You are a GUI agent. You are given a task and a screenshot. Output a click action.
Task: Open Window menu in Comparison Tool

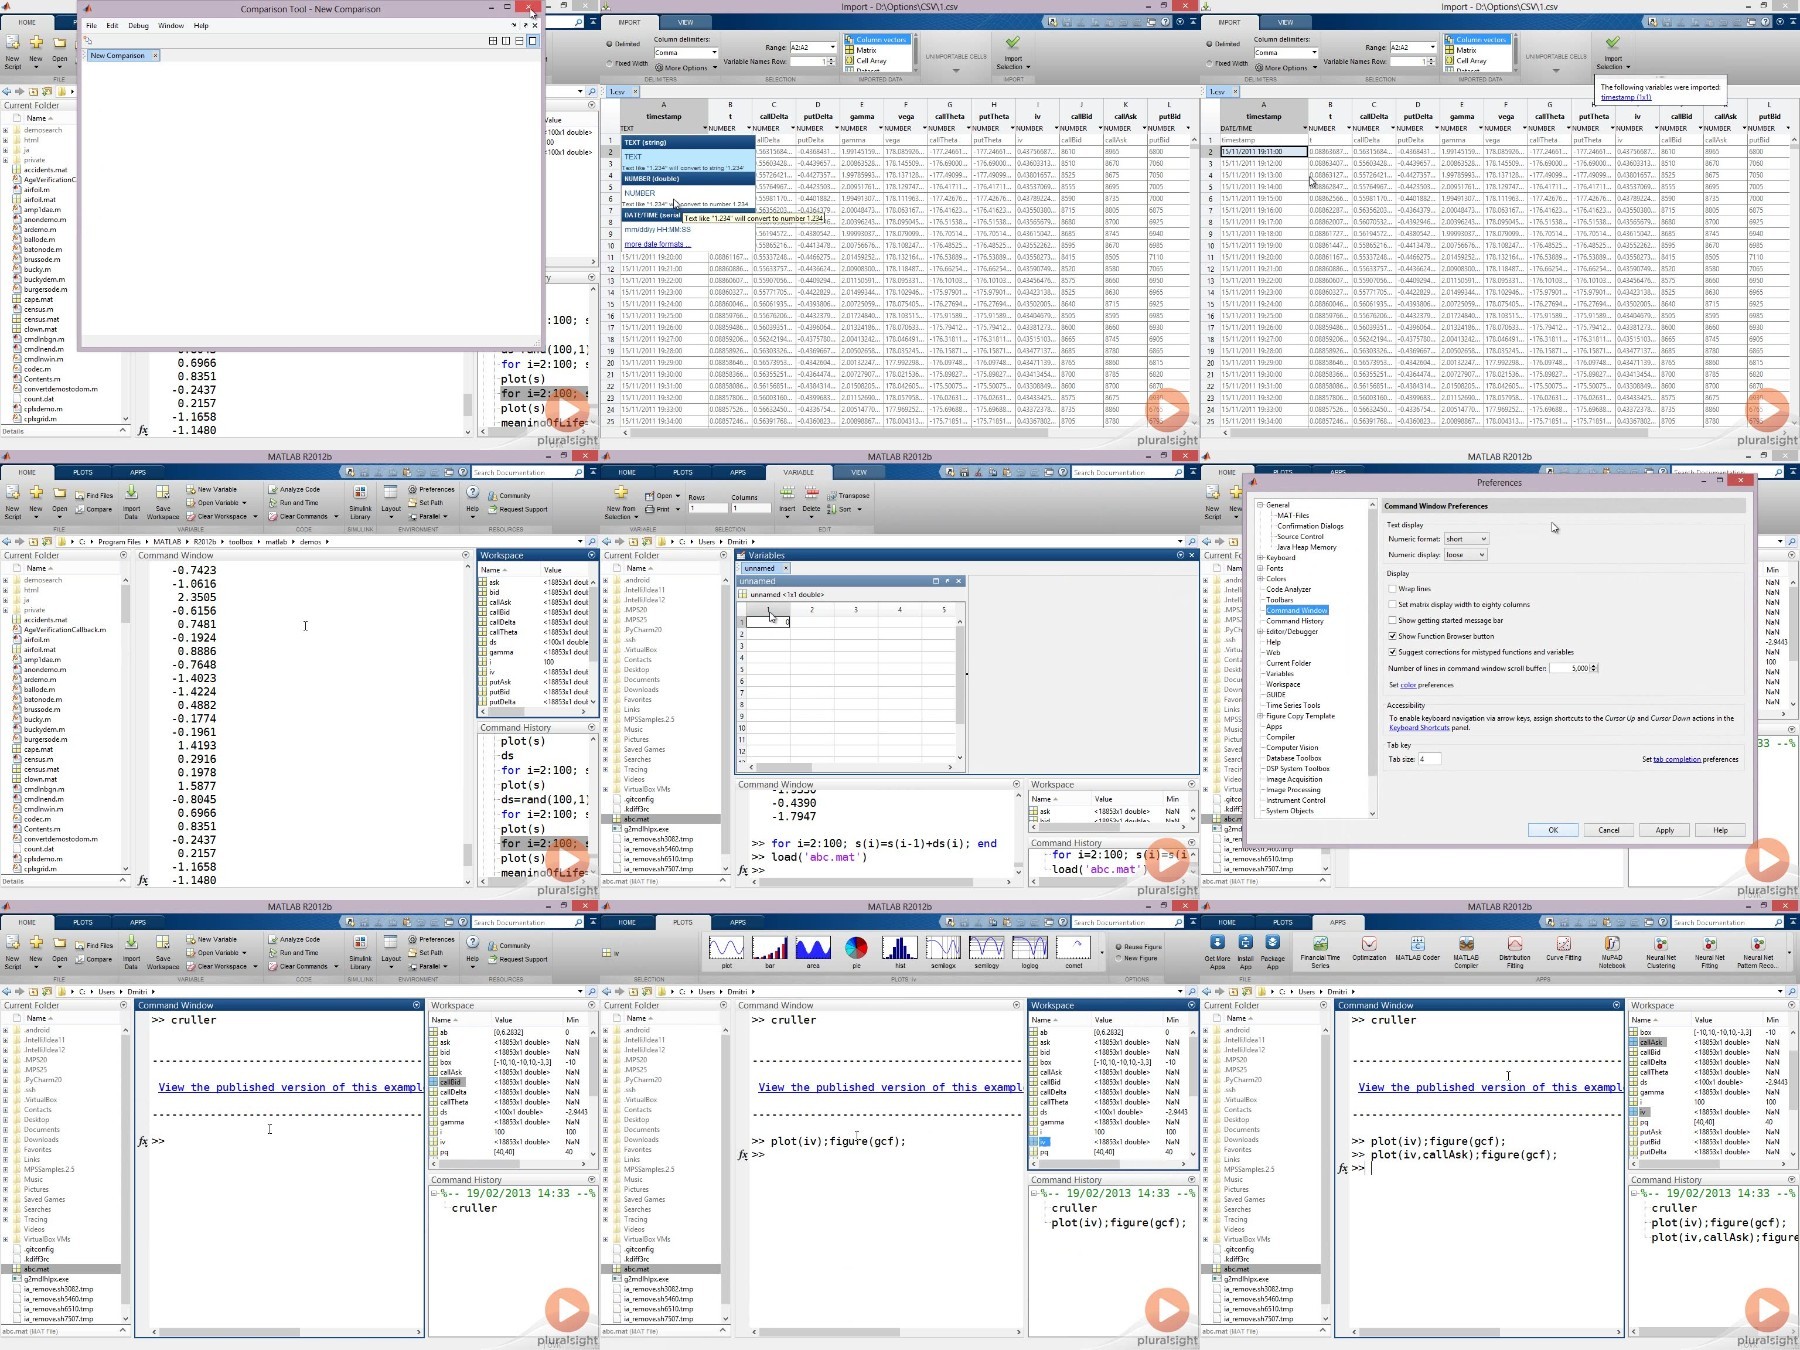171,26
